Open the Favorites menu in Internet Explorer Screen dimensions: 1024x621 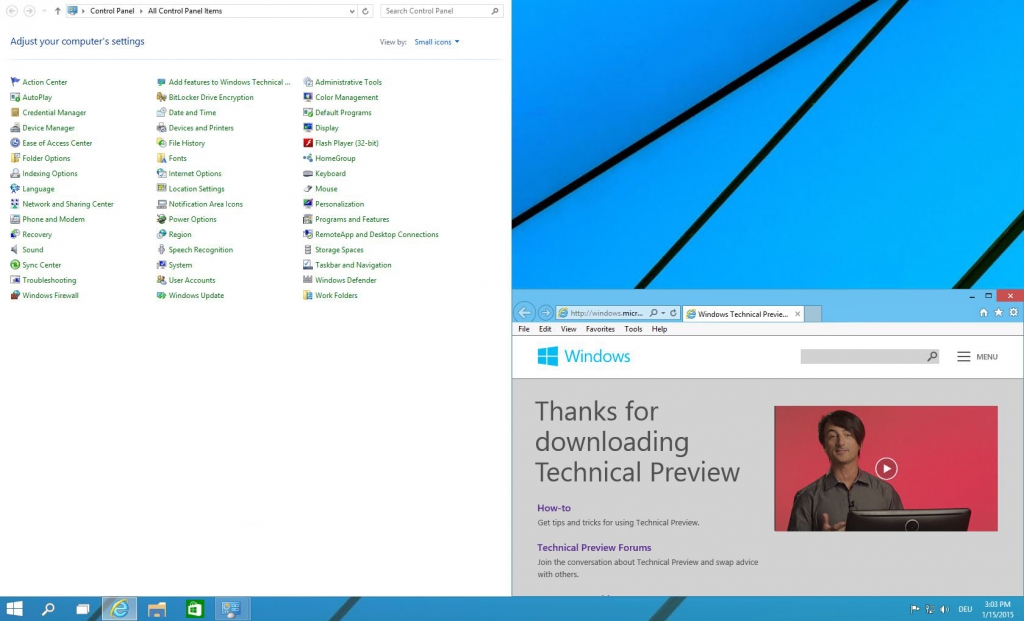click(600, 329)
